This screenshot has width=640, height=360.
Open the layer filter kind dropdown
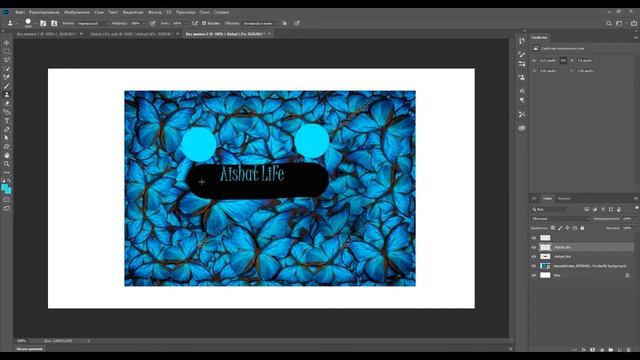click(551, 209)
